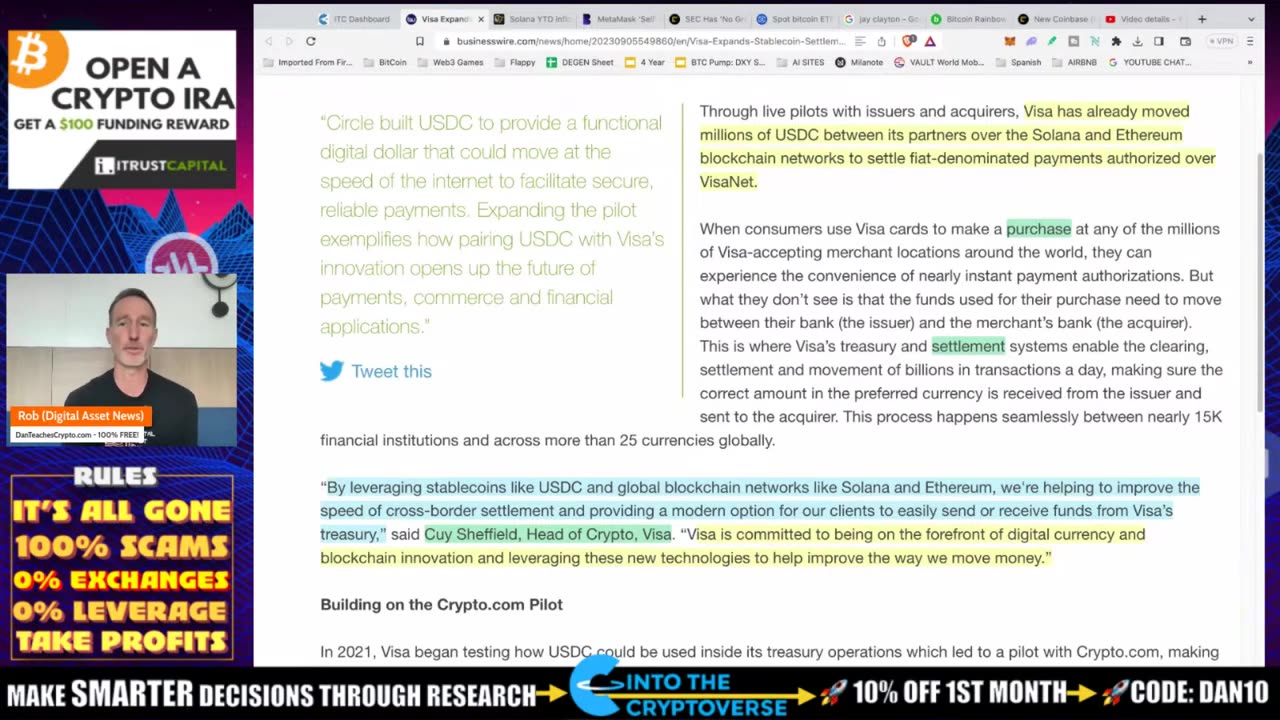Open the extensions puzzle piece menu

(1116, 41)
